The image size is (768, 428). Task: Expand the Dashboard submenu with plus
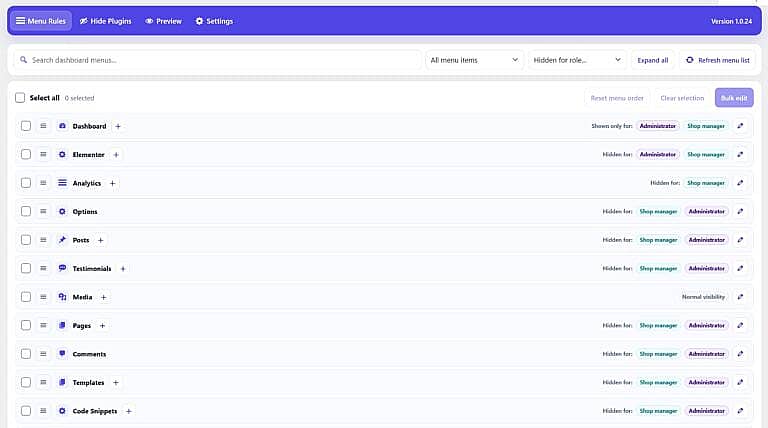(x=118, y=126)
